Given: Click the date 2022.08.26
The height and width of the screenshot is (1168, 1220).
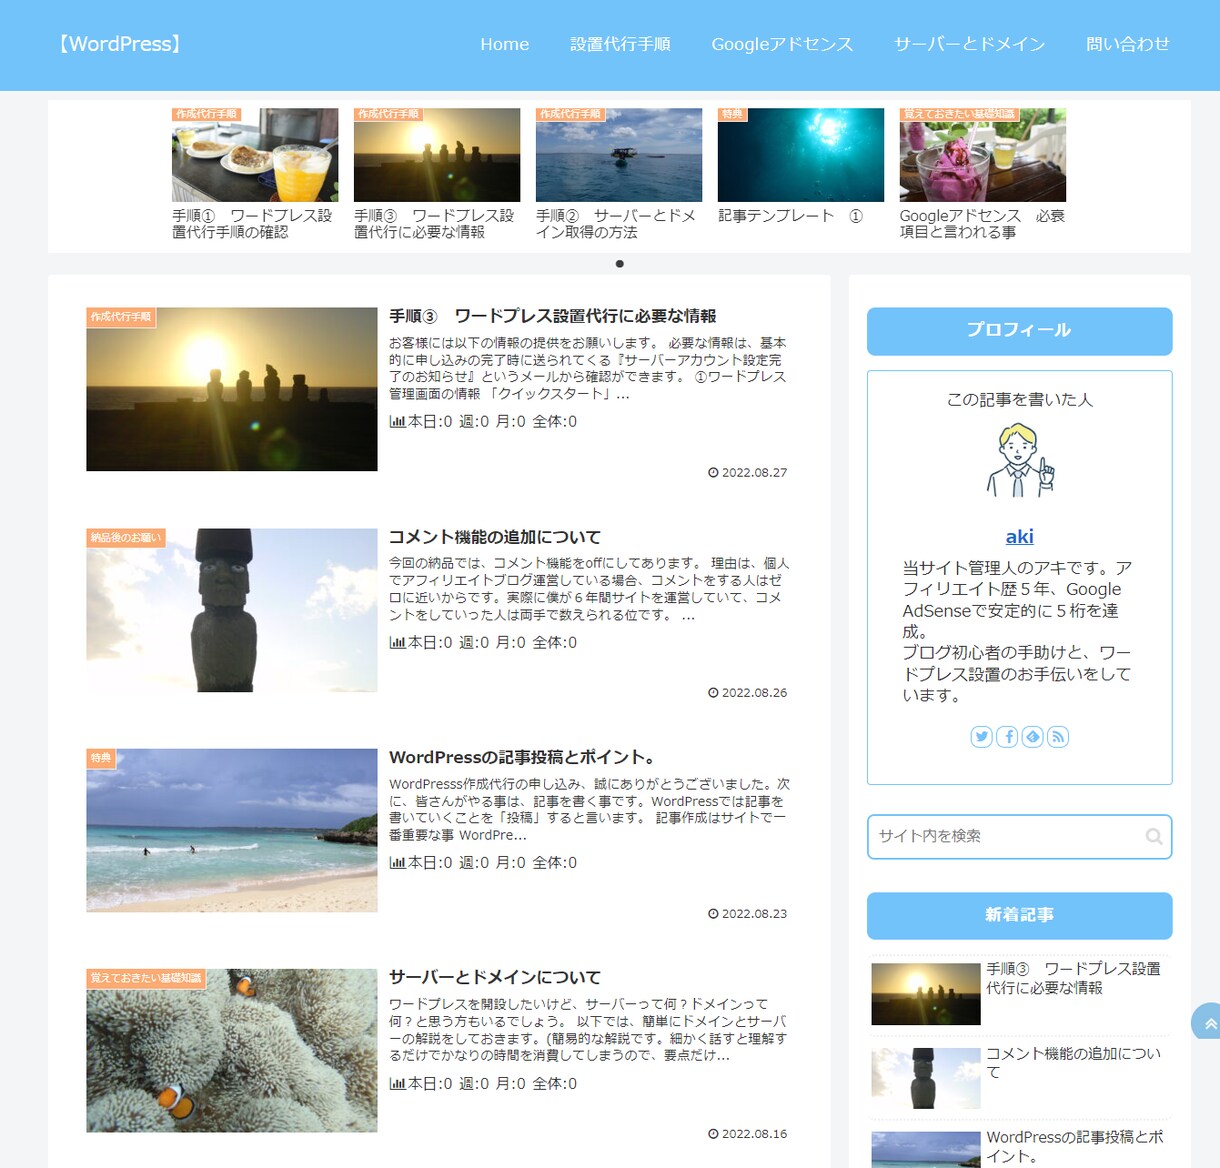Looking at the screenshot, I should pyautogui.click(x=748, y=693).
